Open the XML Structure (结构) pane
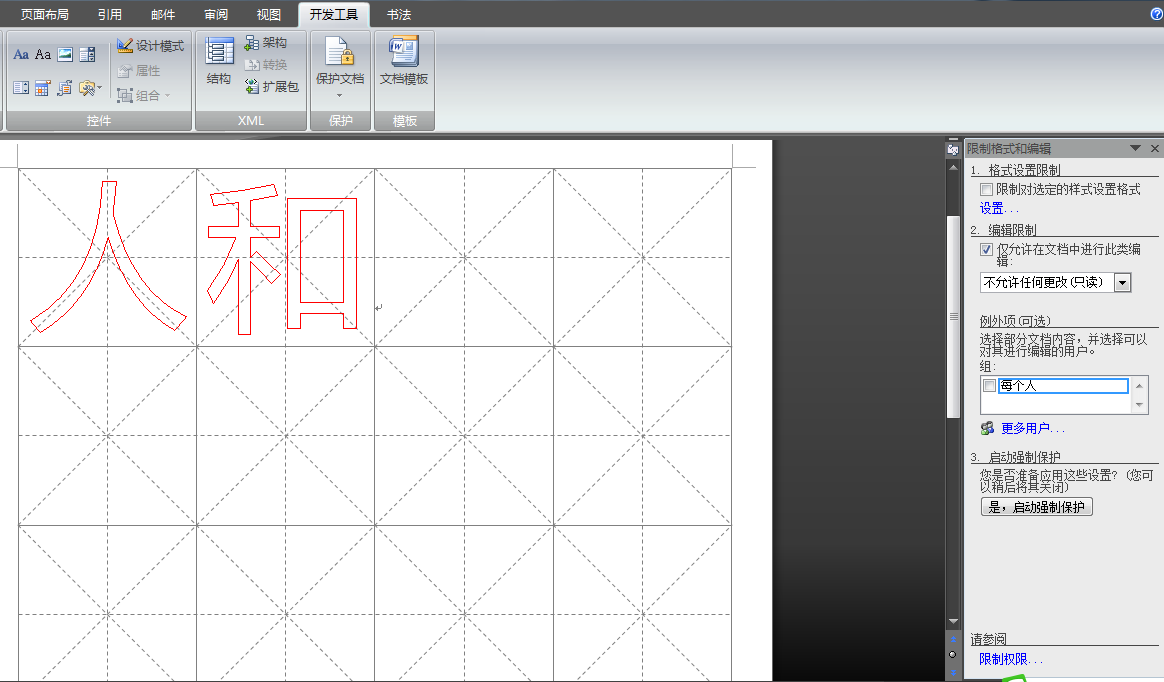1164x682 pixels. (x=219, y=62)
